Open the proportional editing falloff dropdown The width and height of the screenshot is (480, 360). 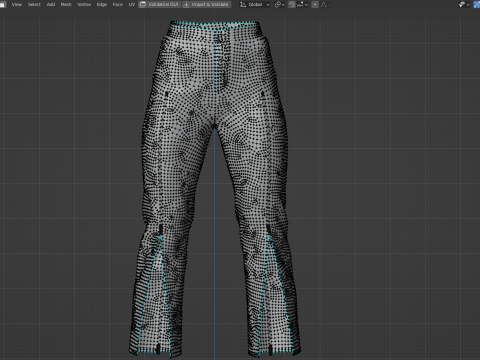click(325, 4)
